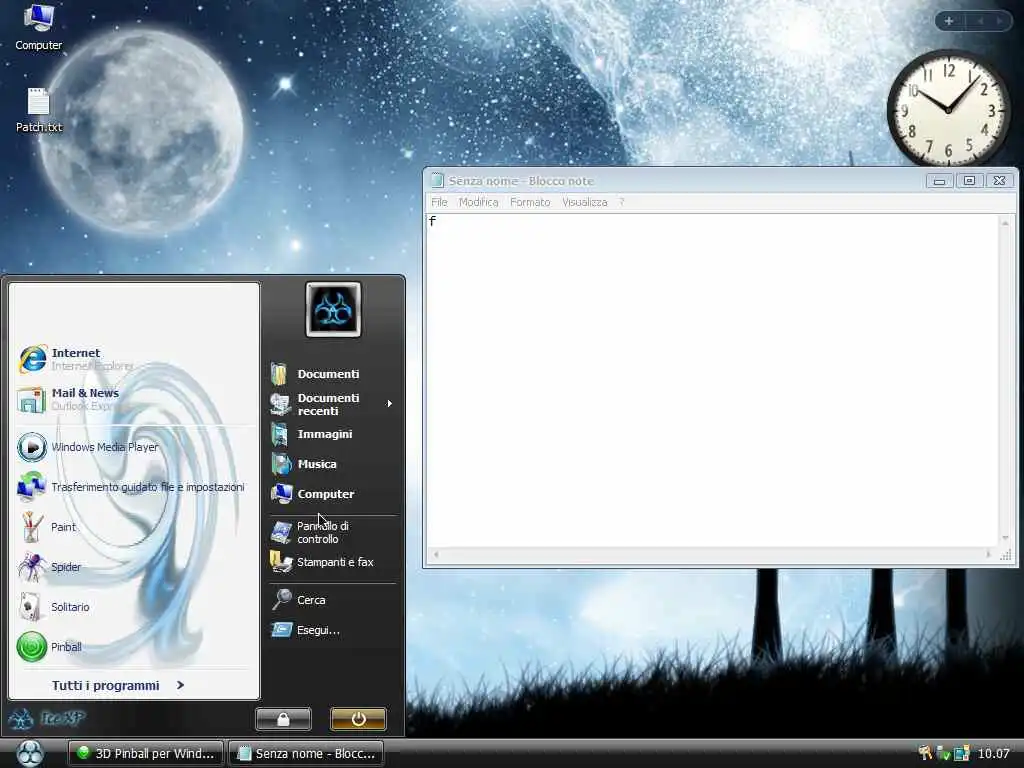Screen dimensions: 1024x768
Task: Click the scroll right arrow in Blocco note
Action: (988, 554)
